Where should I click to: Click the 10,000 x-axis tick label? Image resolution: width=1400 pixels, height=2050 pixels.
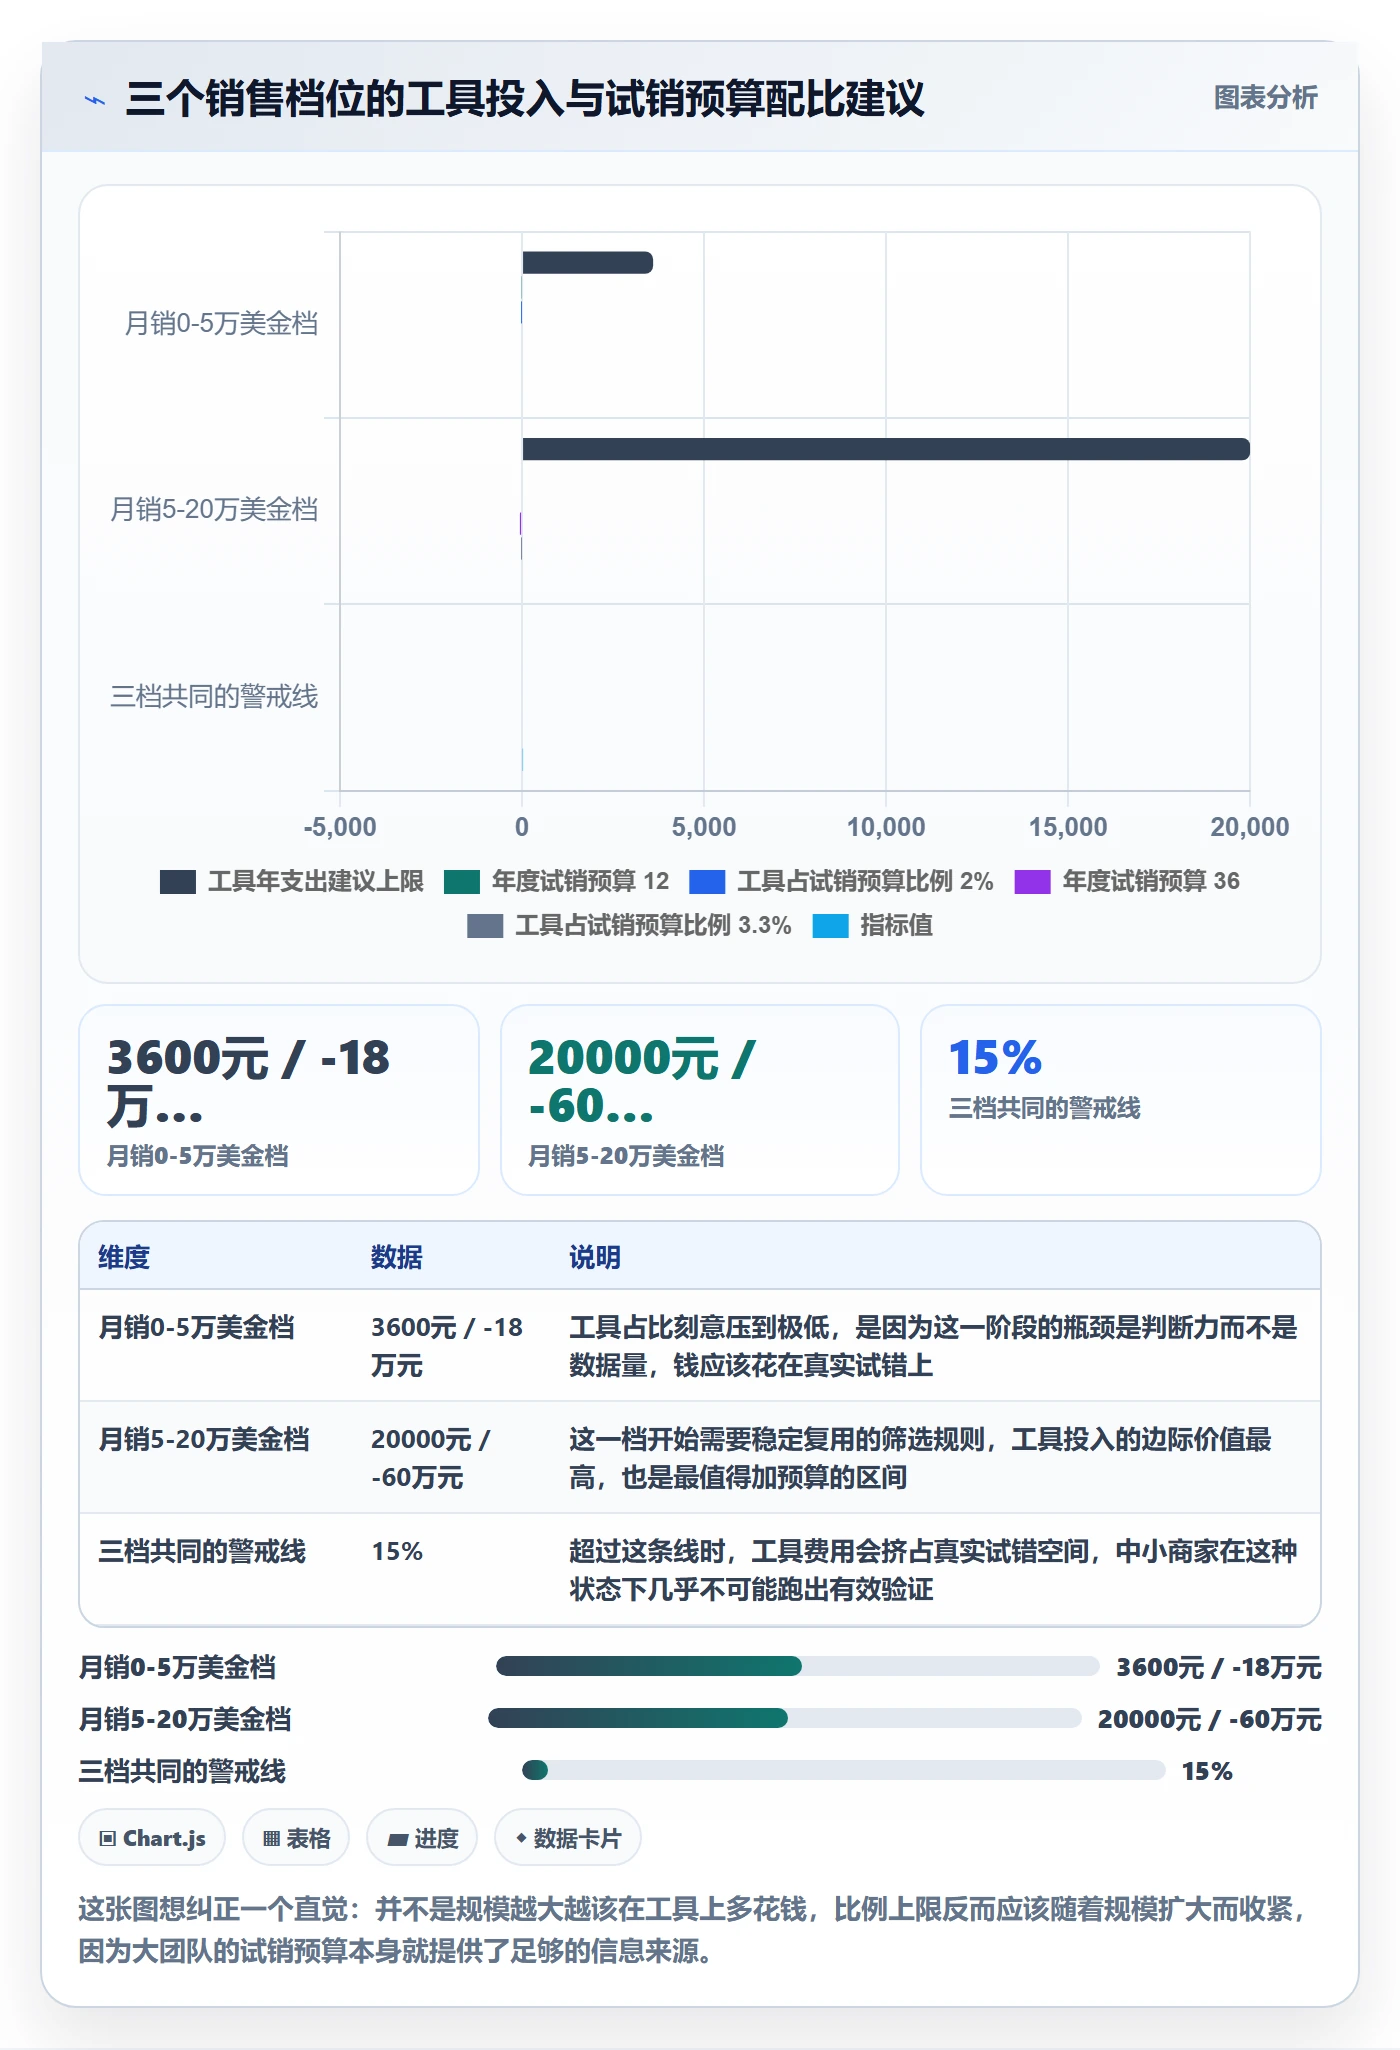tap(886, 827)
